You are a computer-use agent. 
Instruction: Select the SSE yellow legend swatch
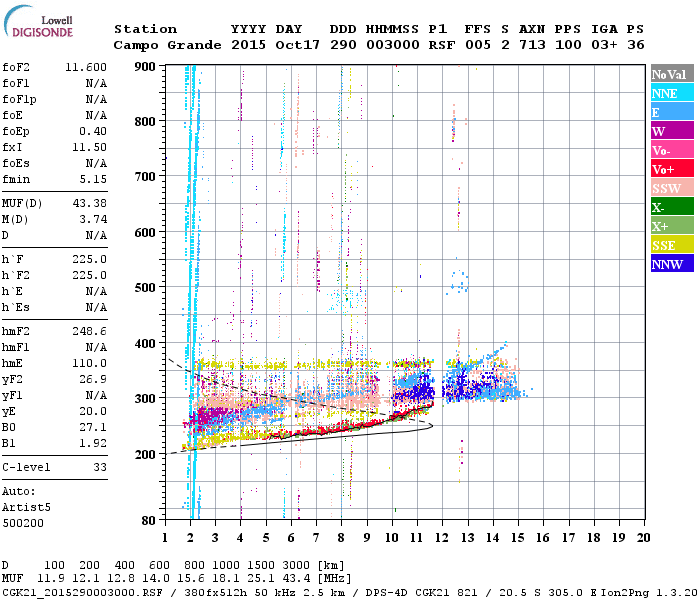(672, 245)
